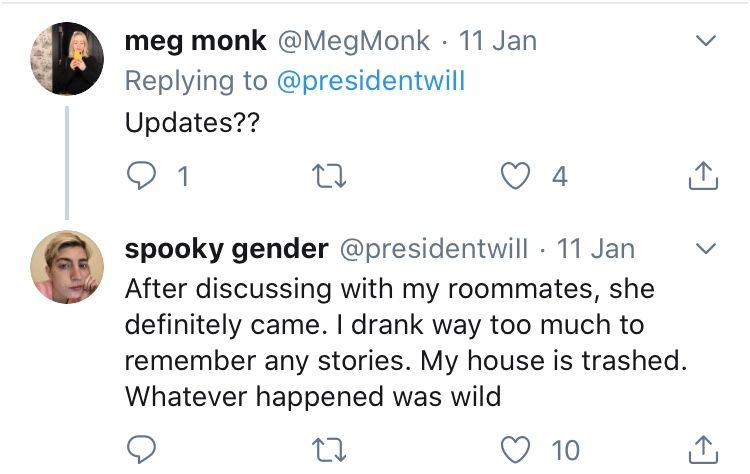Open options chevron on meg monk's tweet

click(x=706, y=41)
